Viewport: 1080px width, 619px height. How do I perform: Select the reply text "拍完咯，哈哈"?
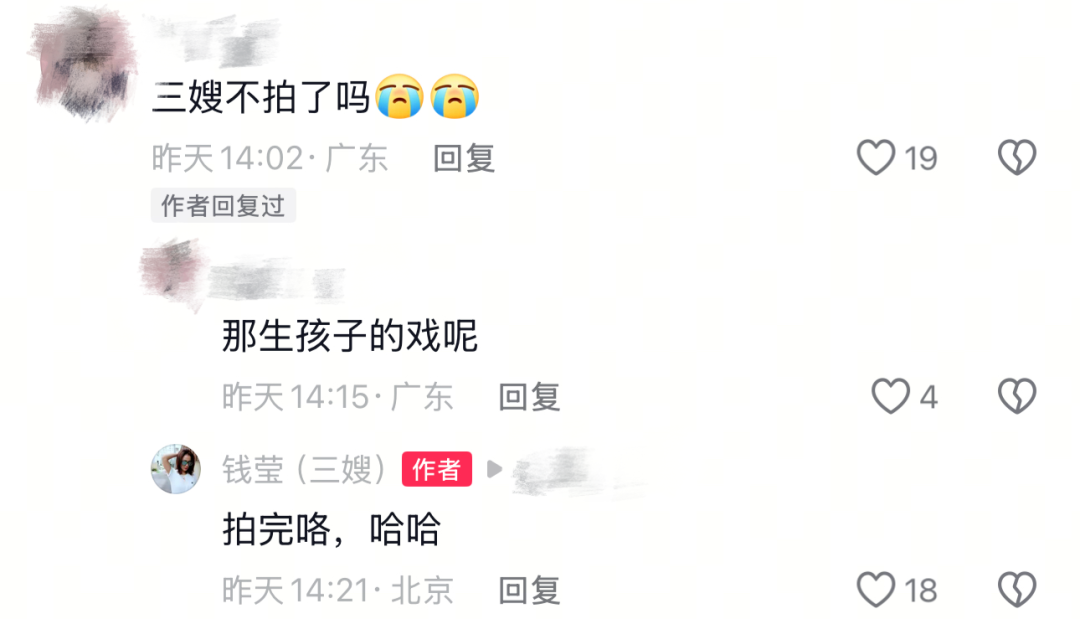point(331,529)
